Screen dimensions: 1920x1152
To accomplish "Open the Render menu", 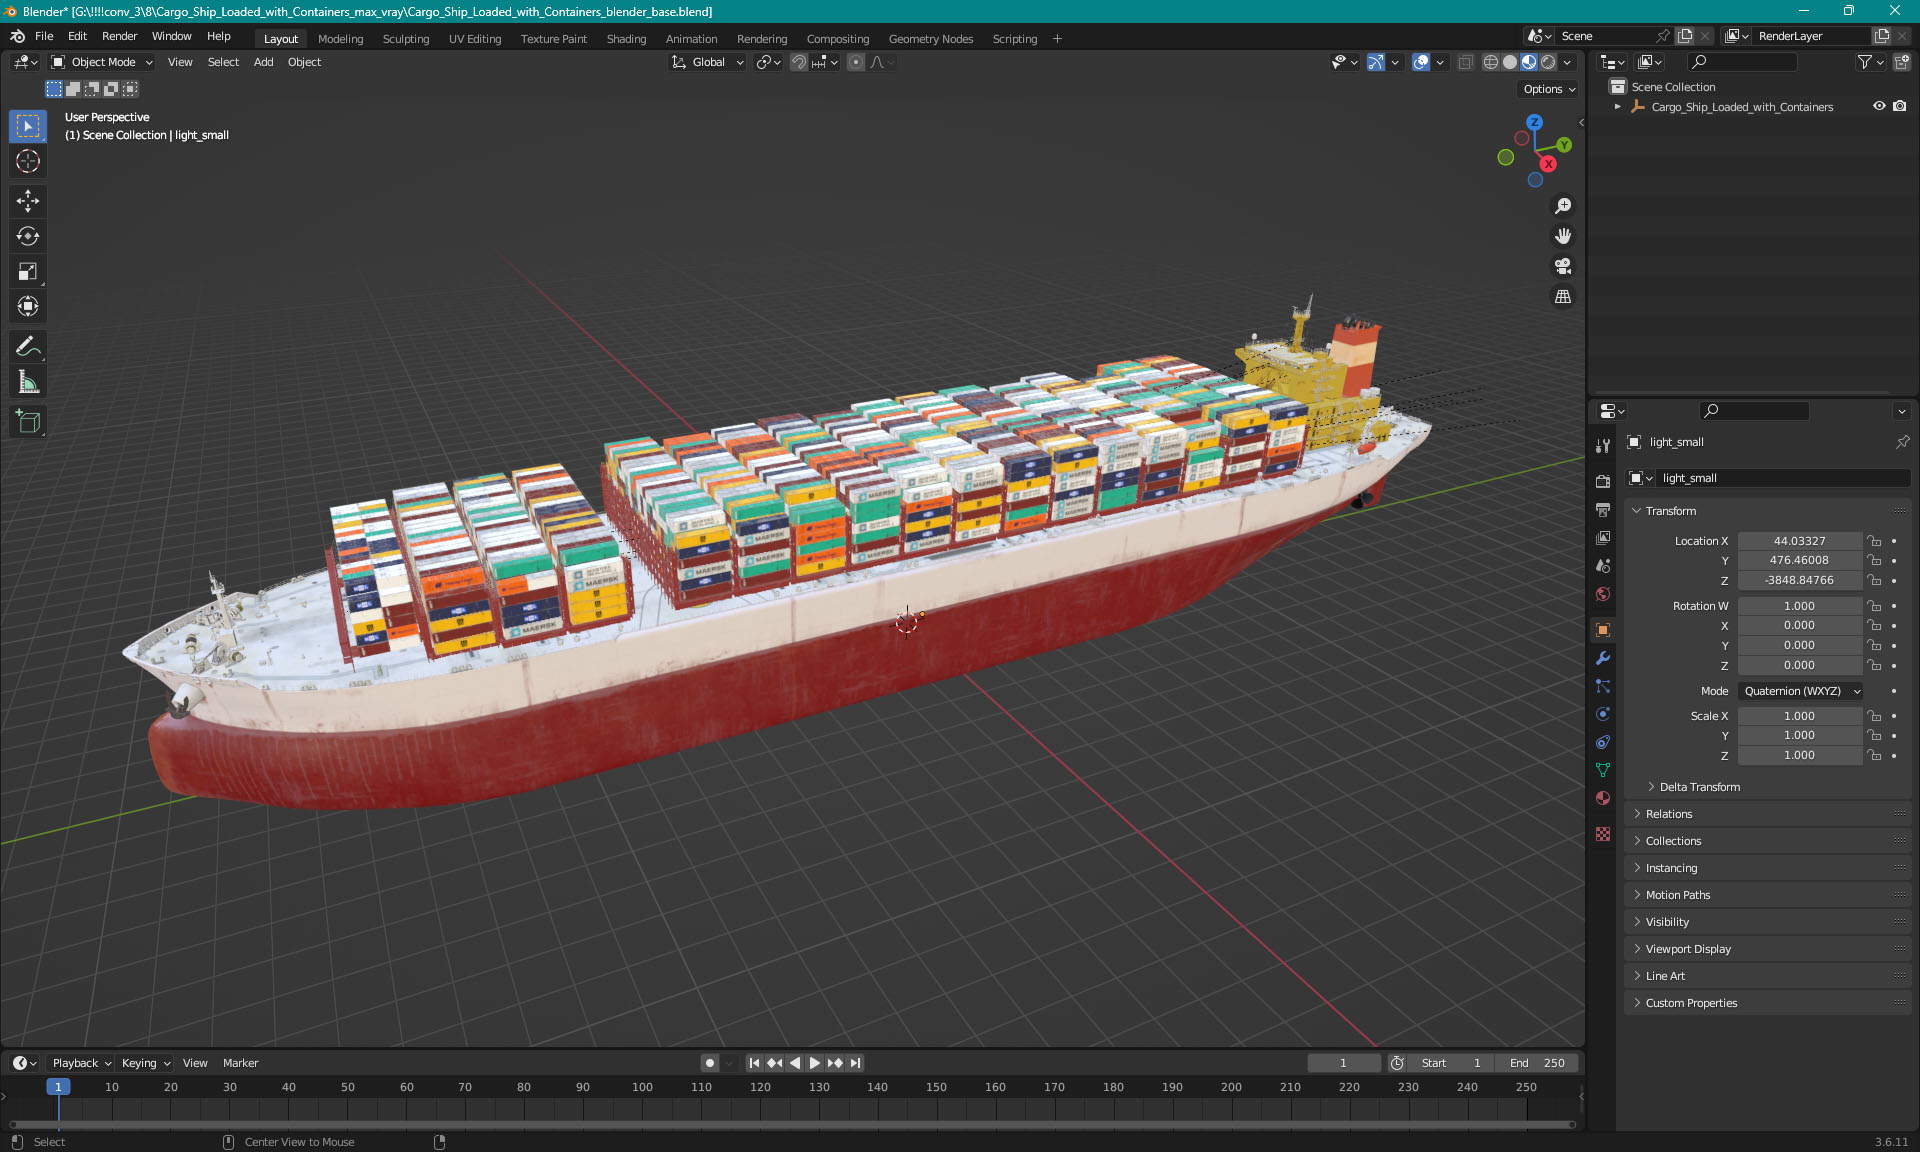I will tap(119, 36).
